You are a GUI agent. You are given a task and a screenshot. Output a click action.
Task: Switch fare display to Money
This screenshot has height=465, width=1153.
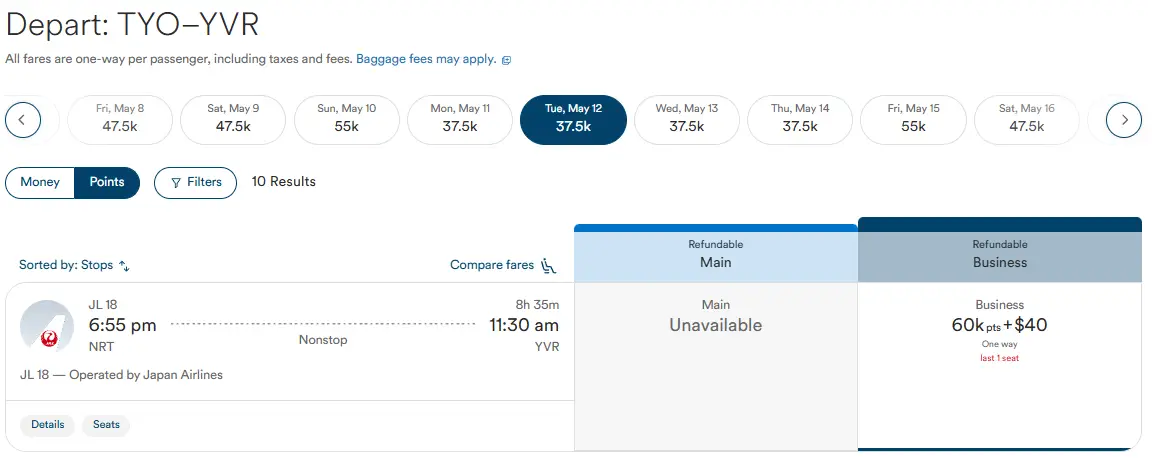click(x=40, y=183)
